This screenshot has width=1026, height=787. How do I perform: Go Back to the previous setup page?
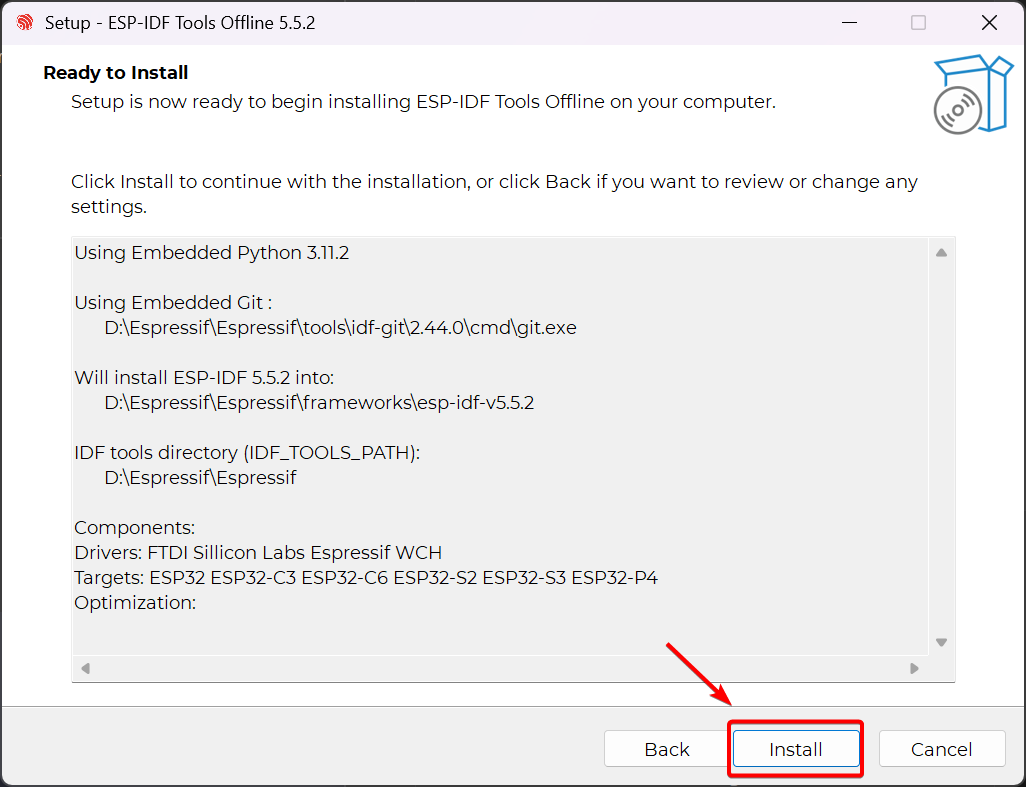667,749
